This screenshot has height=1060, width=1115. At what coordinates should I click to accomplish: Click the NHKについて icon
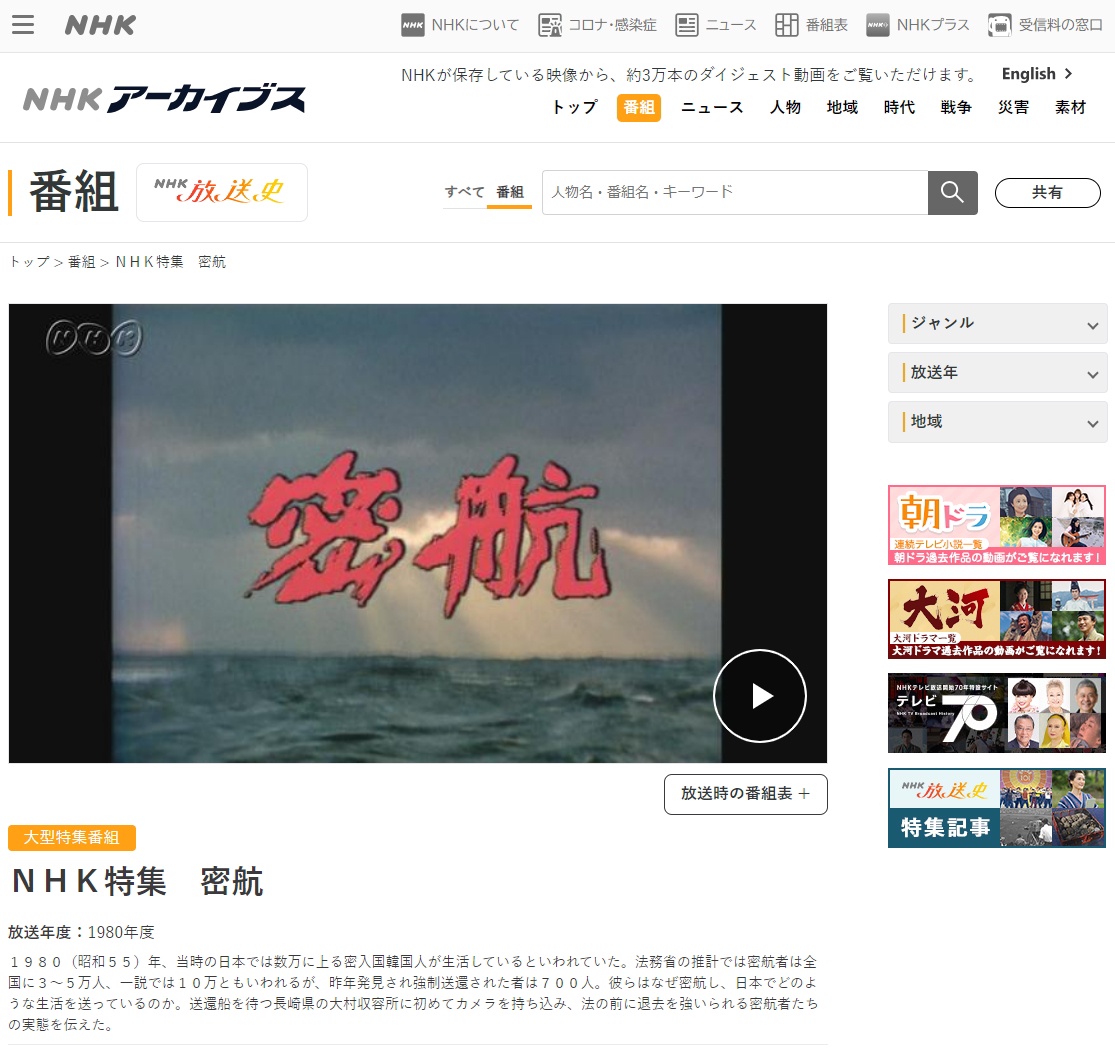412,25
